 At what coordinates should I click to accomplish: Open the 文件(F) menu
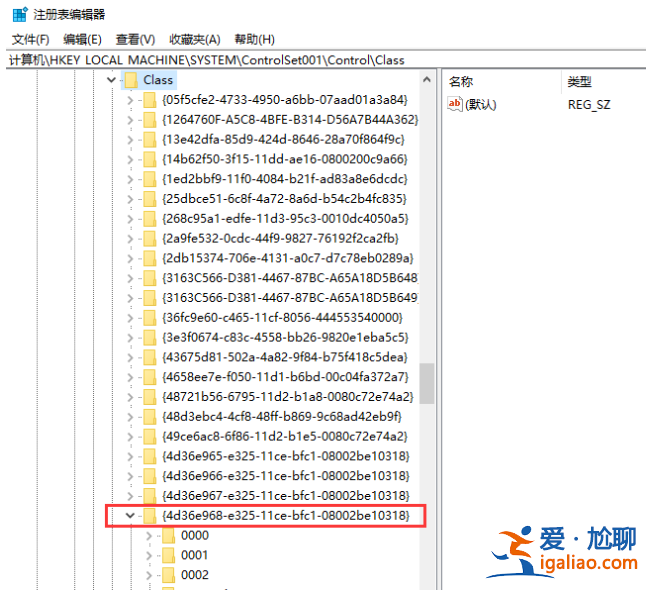(x=30, y=40)
